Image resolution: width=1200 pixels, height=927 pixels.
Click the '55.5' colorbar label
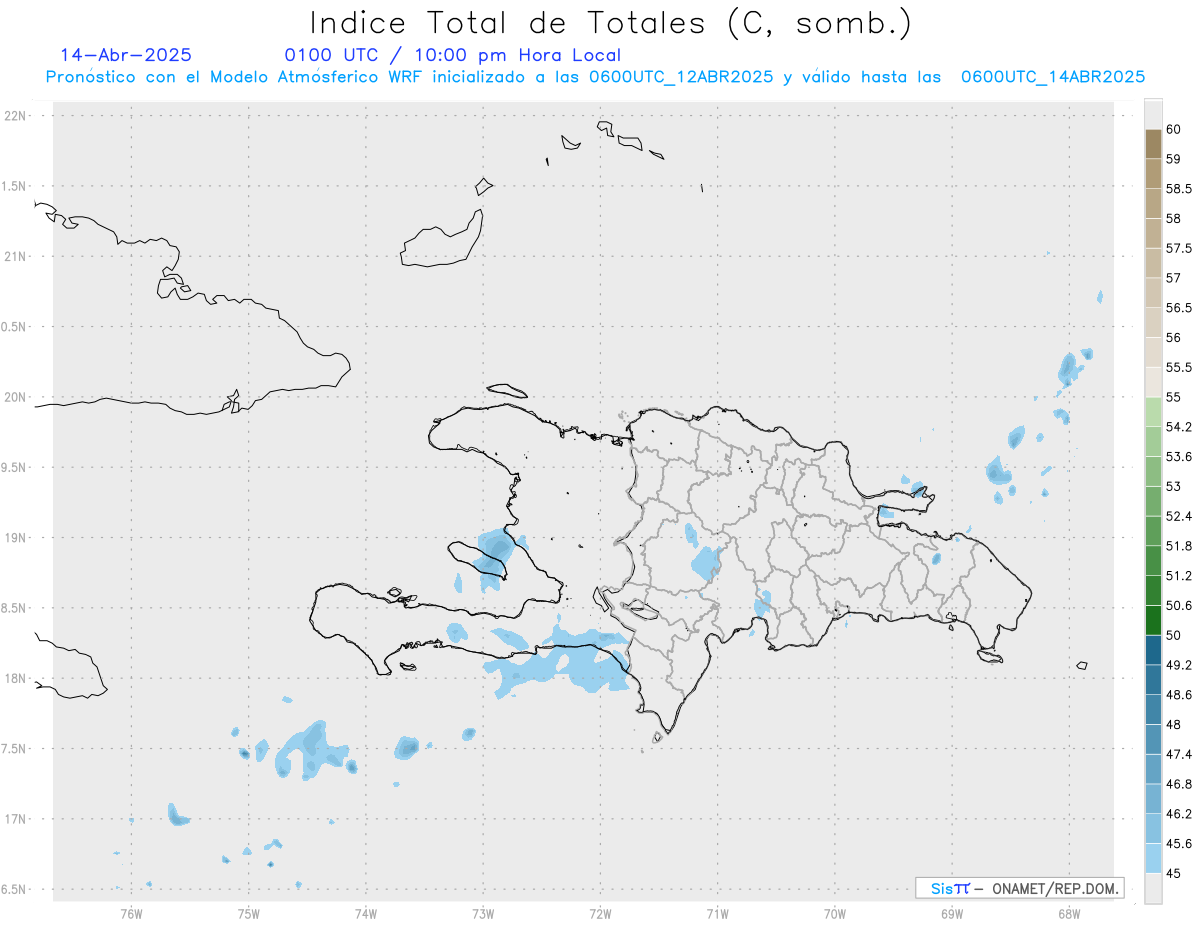pos(1179,367)
